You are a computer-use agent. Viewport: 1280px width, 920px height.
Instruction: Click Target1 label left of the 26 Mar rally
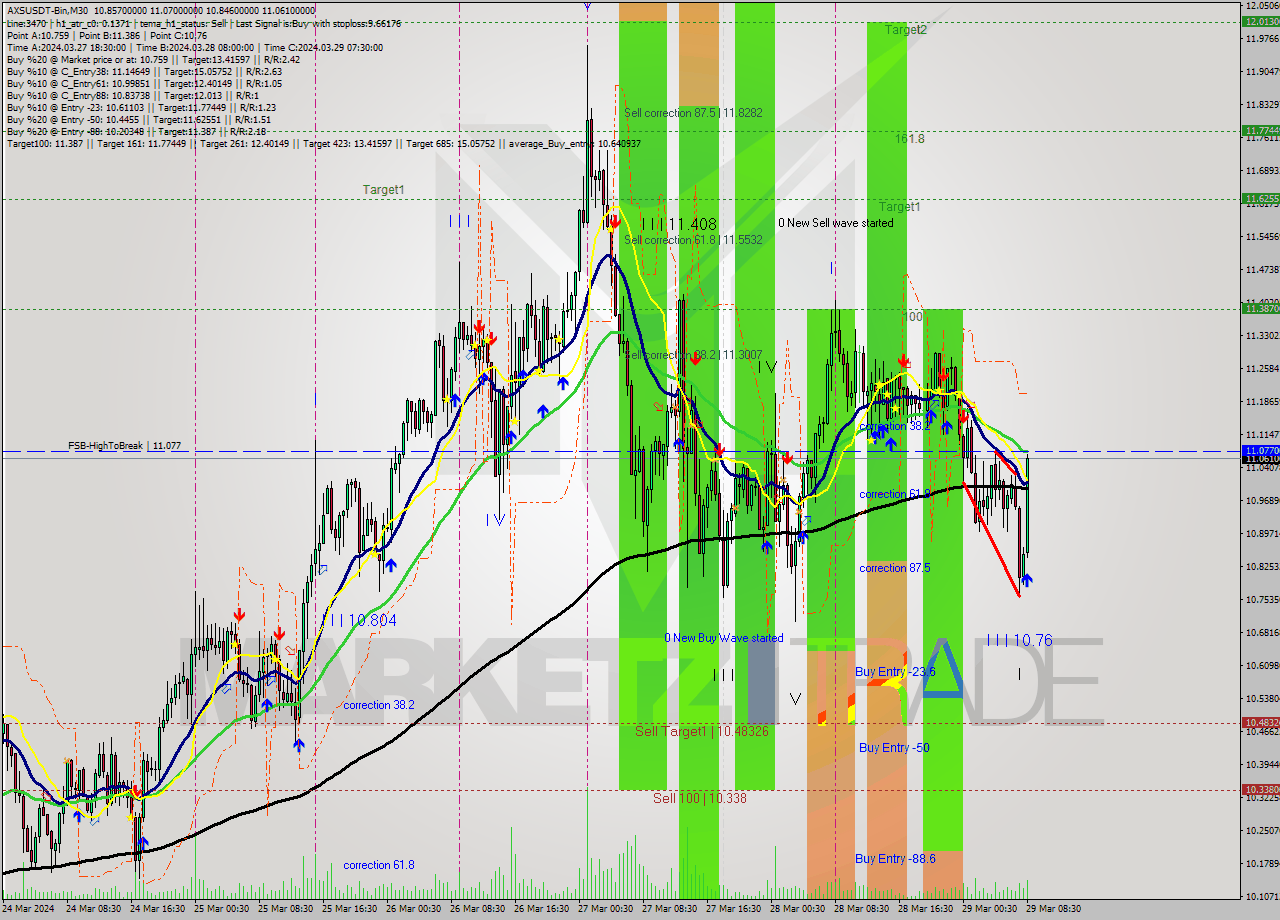tap(383, 189)
